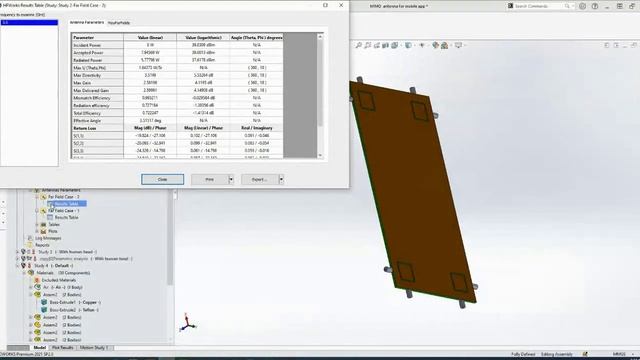640x360 pixels.
Task: Select Results Table under Far Field Case 1
Action: (66, 218)
